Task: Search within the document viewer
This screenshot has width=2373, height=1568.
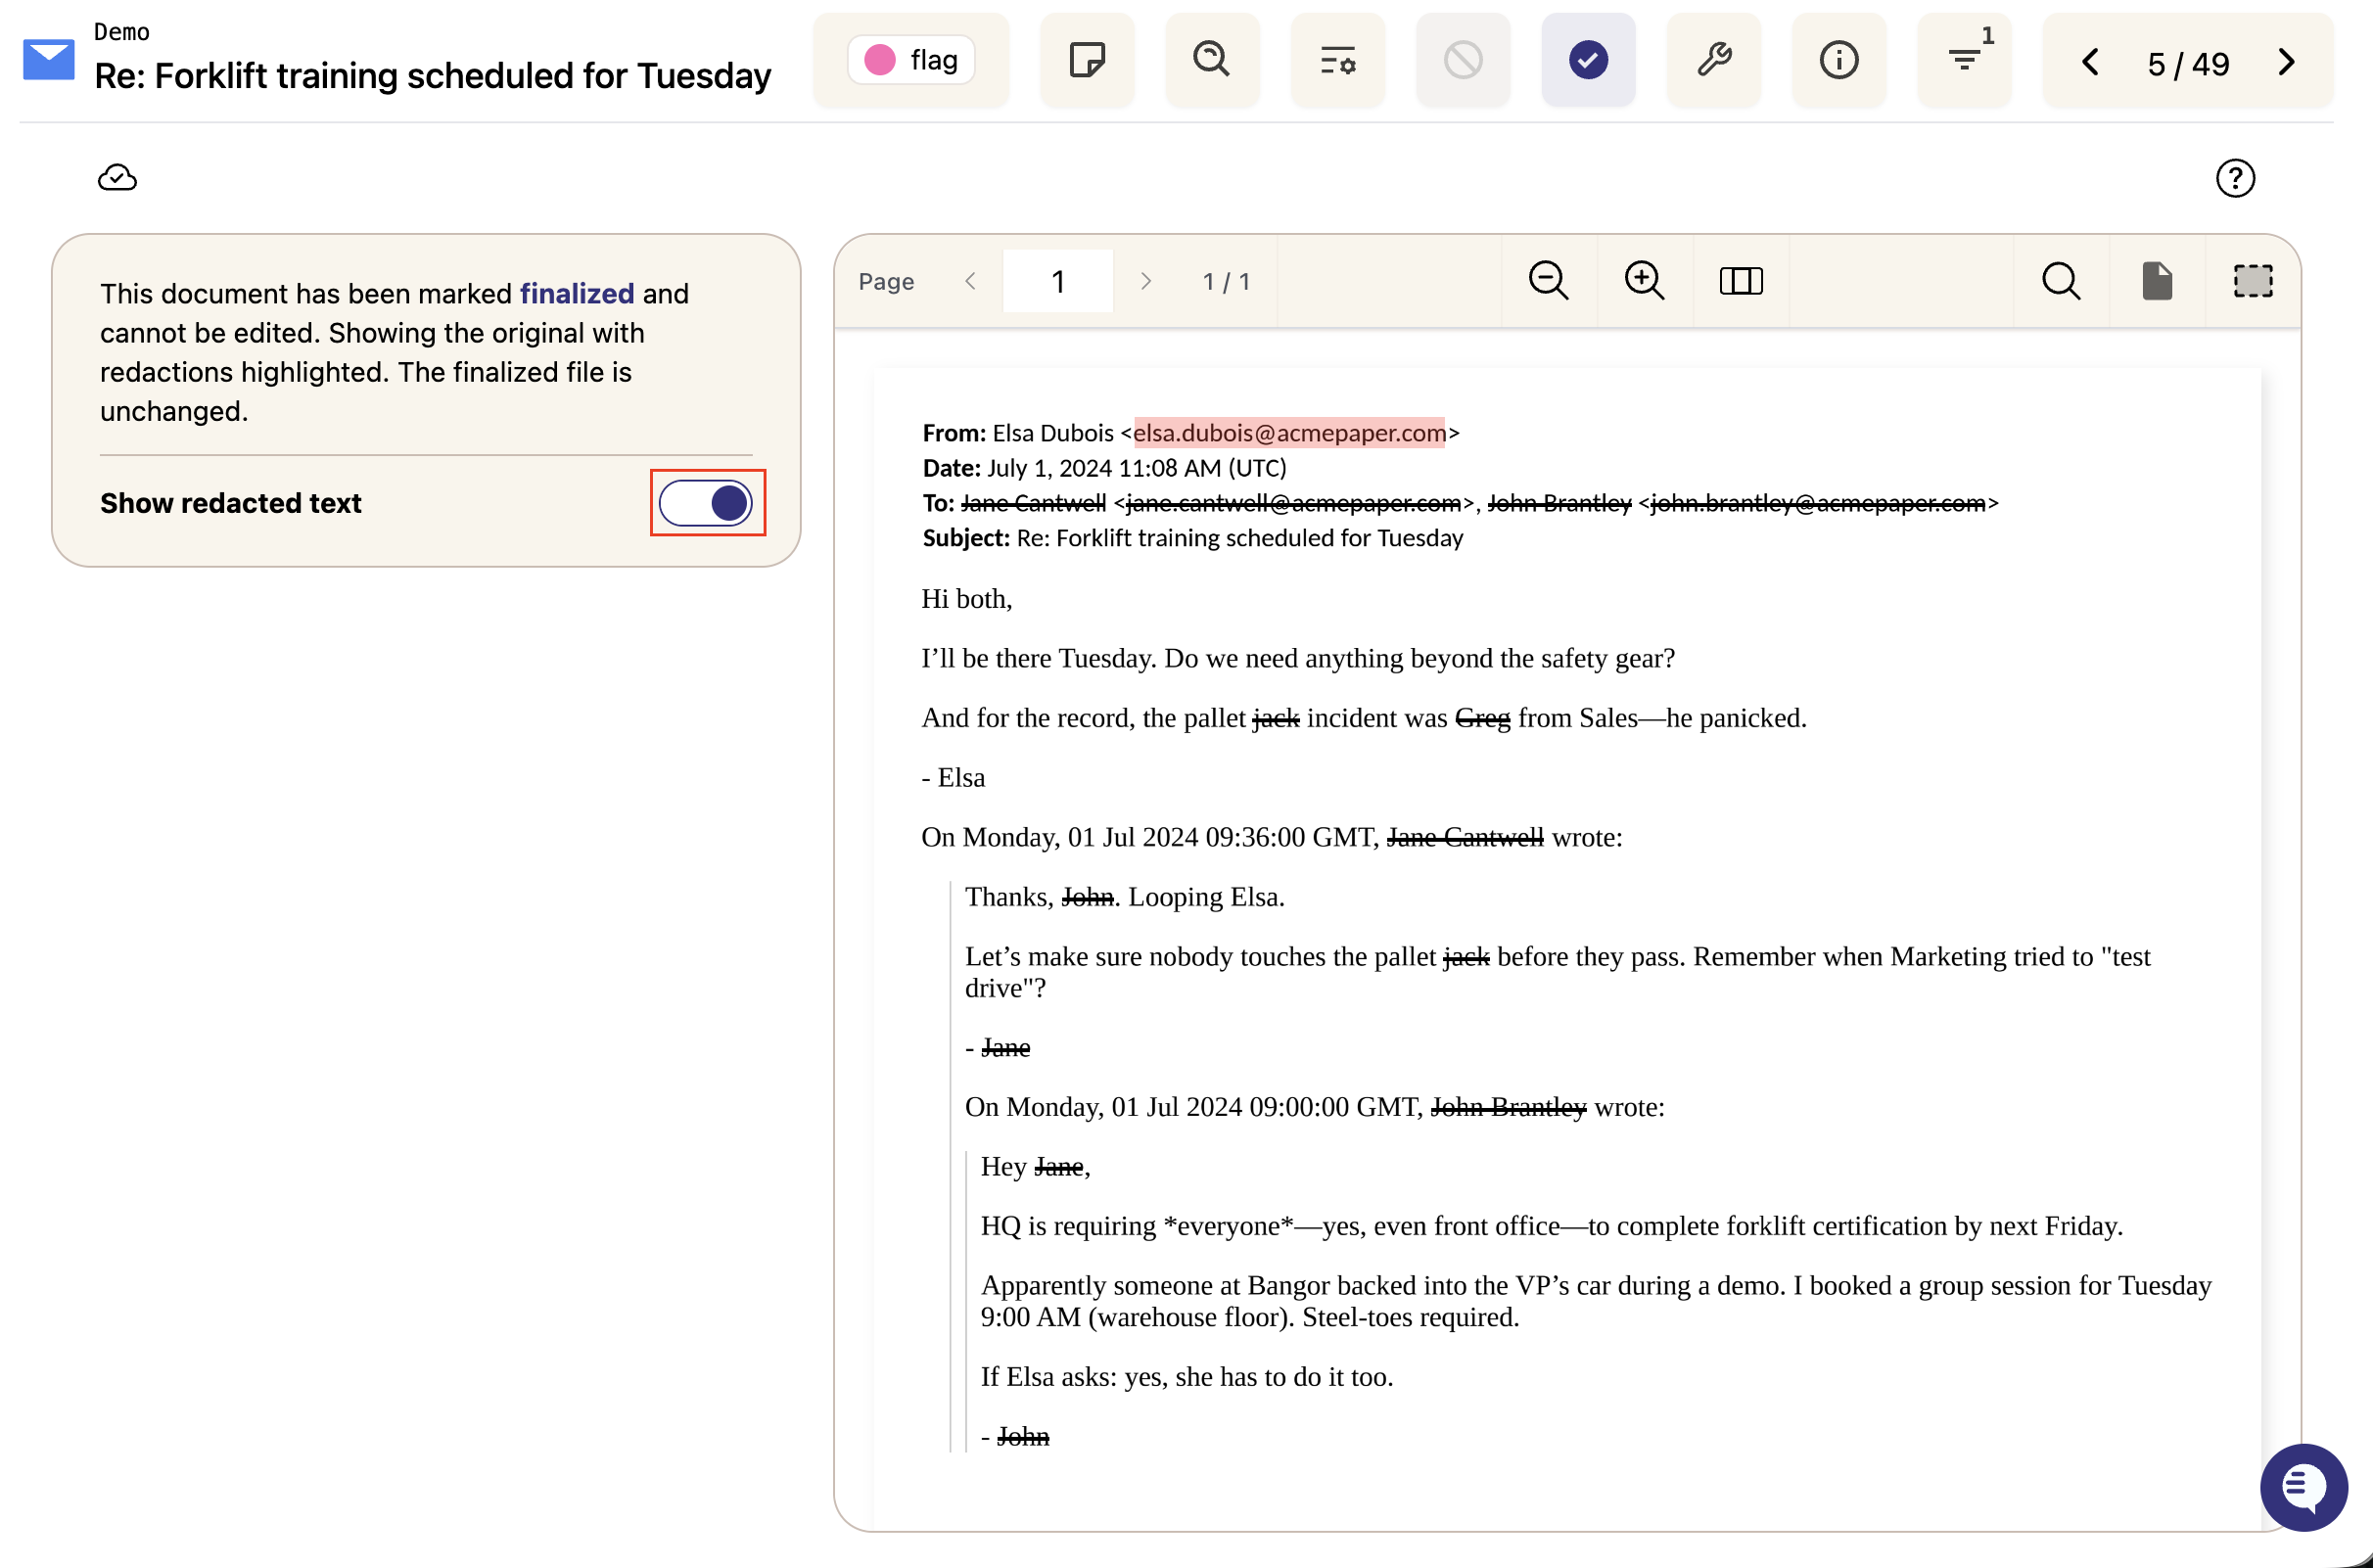Action: pos(2060,281)
